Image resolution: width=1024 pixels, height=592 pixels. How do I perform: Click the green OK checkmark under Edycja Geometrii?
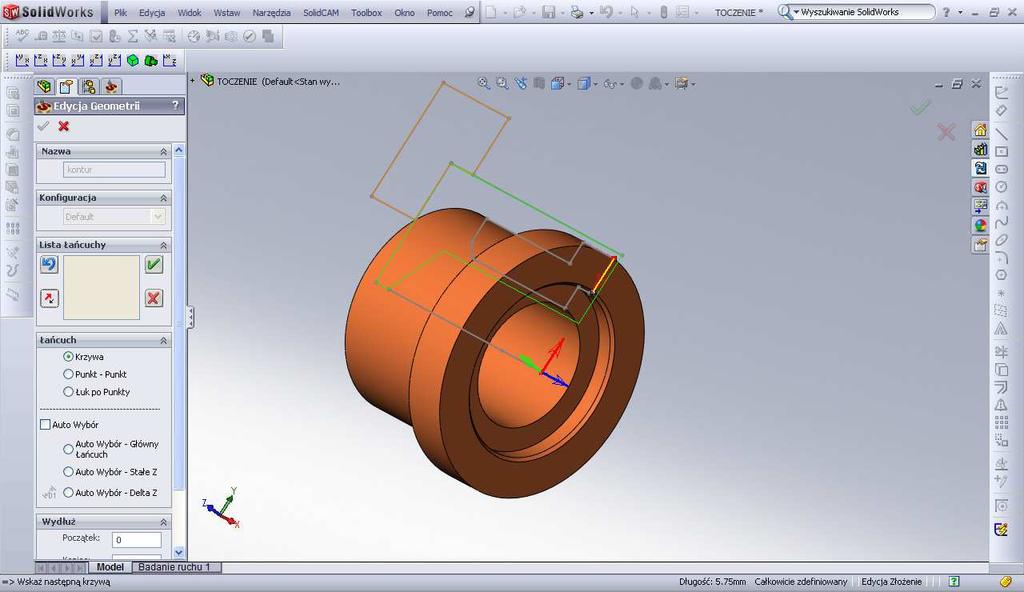pyautogui.click(x=43, y=126)
